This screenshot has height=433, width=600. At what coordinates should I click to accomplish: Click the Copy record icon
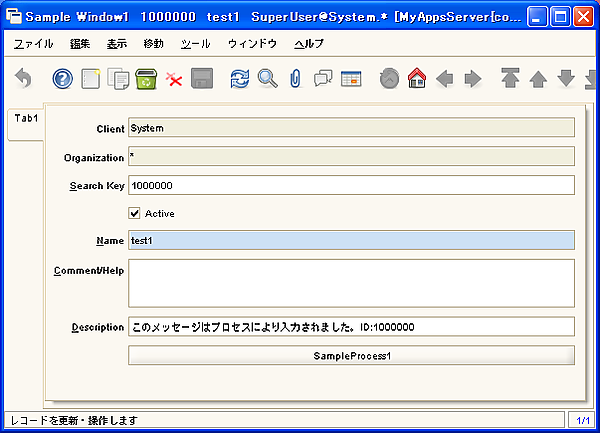pyautogui.click(x=118, y=78)
